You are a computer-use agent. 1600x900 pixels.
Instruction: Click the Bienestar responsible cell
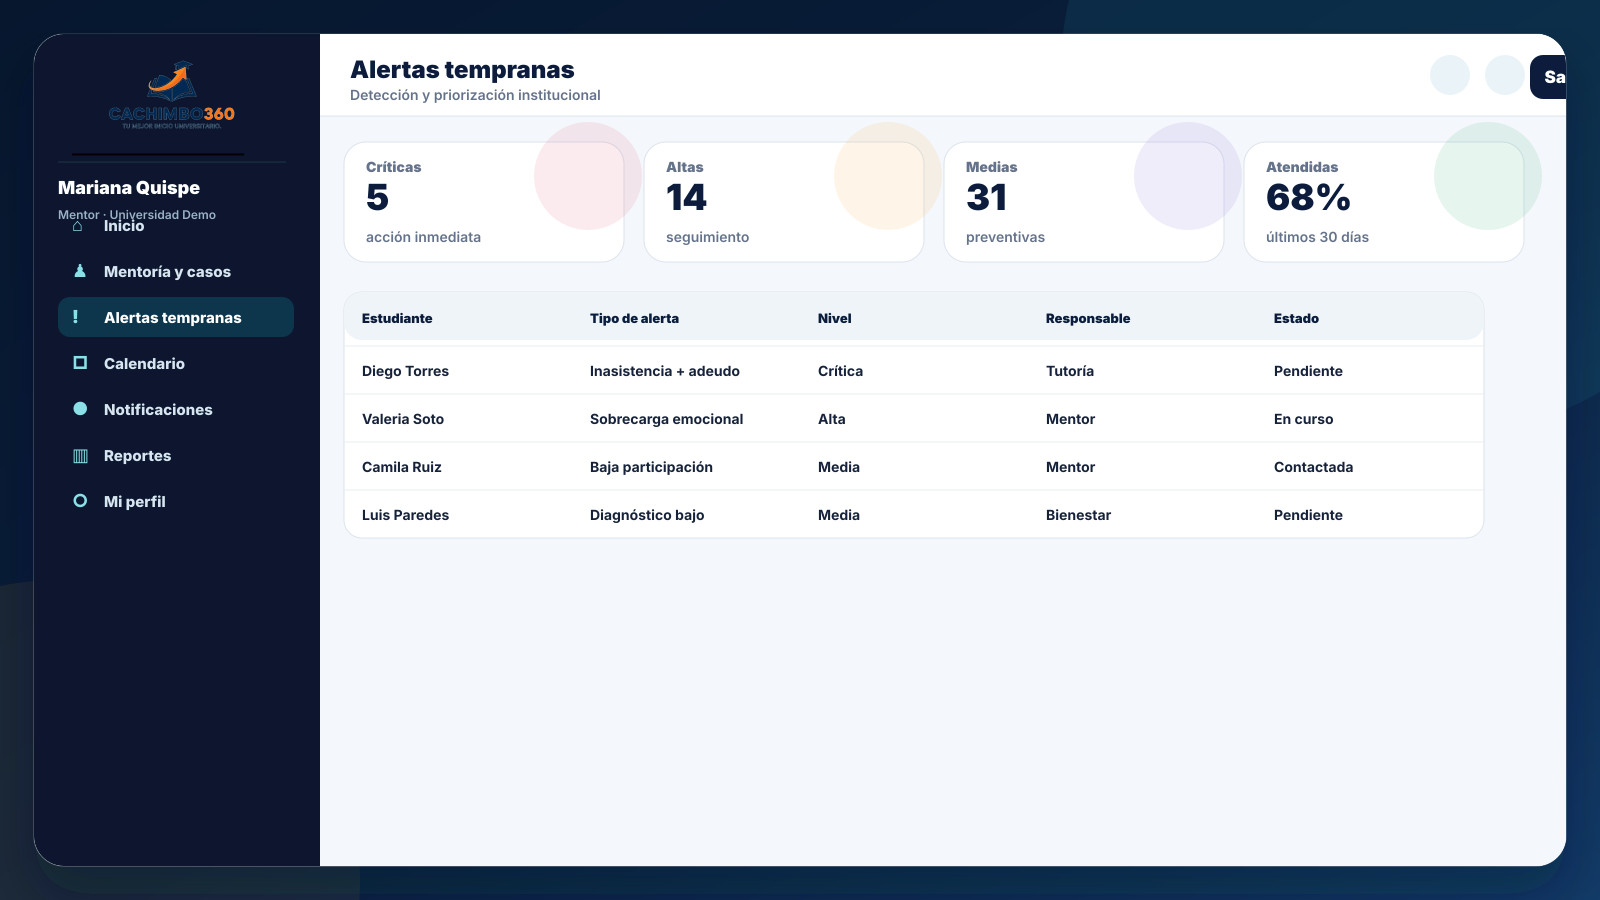click(1078, 515)
